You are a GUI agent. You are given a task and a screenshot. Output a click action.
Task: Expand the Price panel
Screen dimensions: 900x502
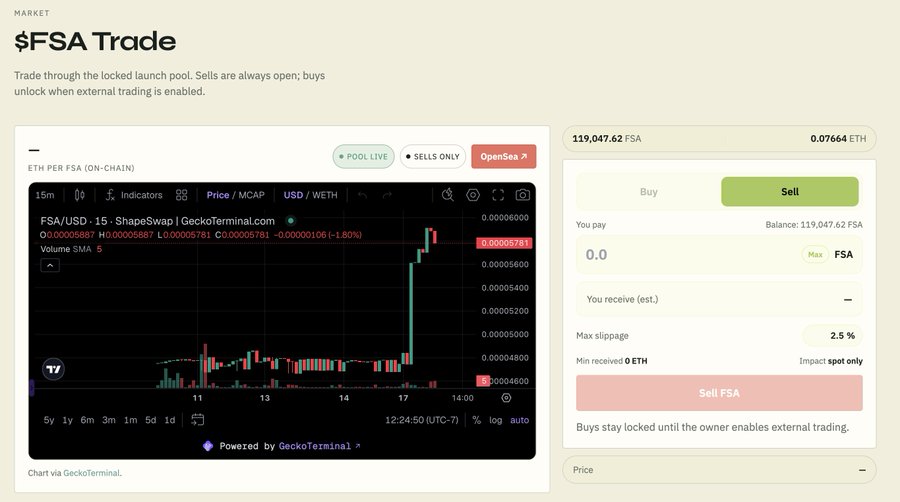pos(719,470)
